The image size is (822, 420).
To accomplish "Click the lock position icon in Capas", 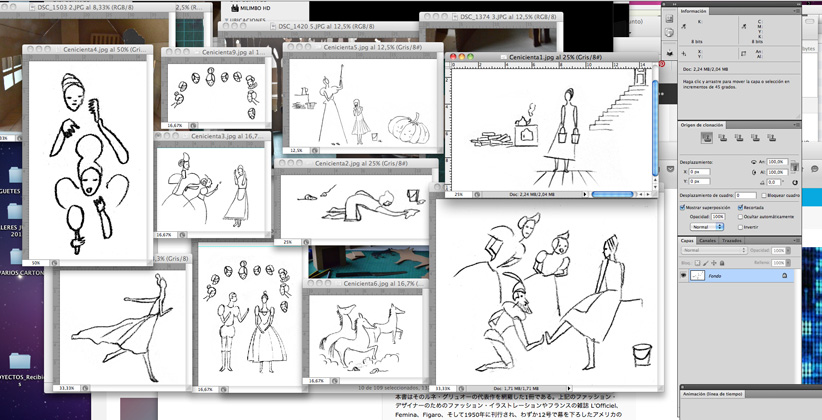I will click(714, 263).
